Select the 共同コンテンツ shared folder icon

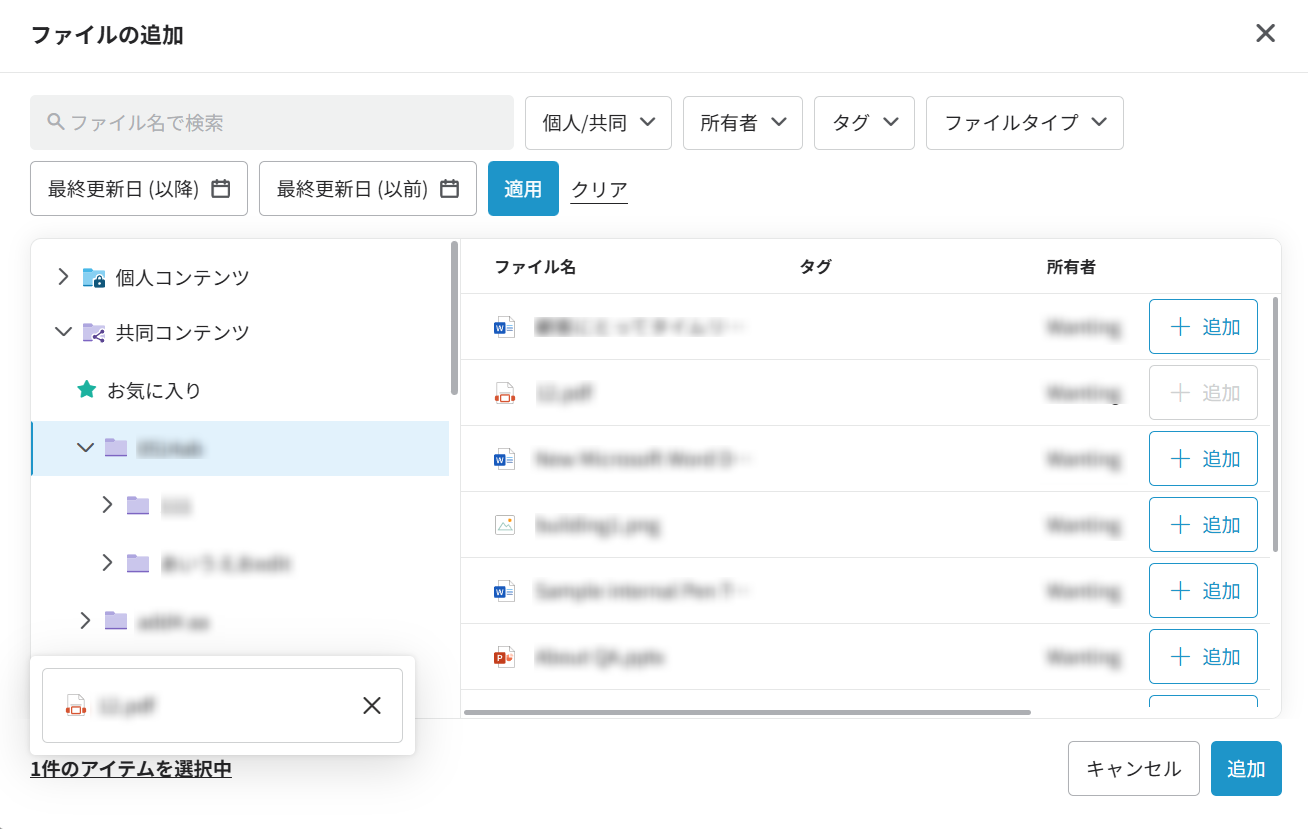point(94,333)
